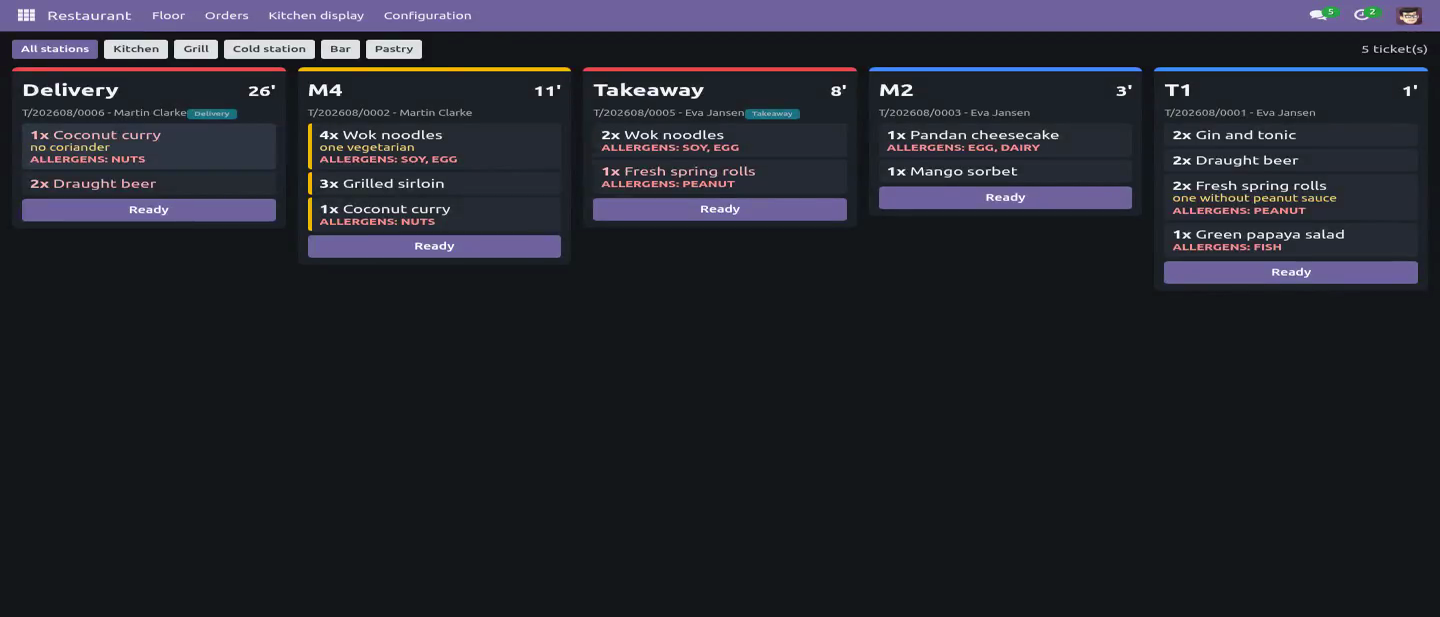This screenshot has width=1440, height=617.
Task: Open the Orders menu
Action: (x=226, y=15)
